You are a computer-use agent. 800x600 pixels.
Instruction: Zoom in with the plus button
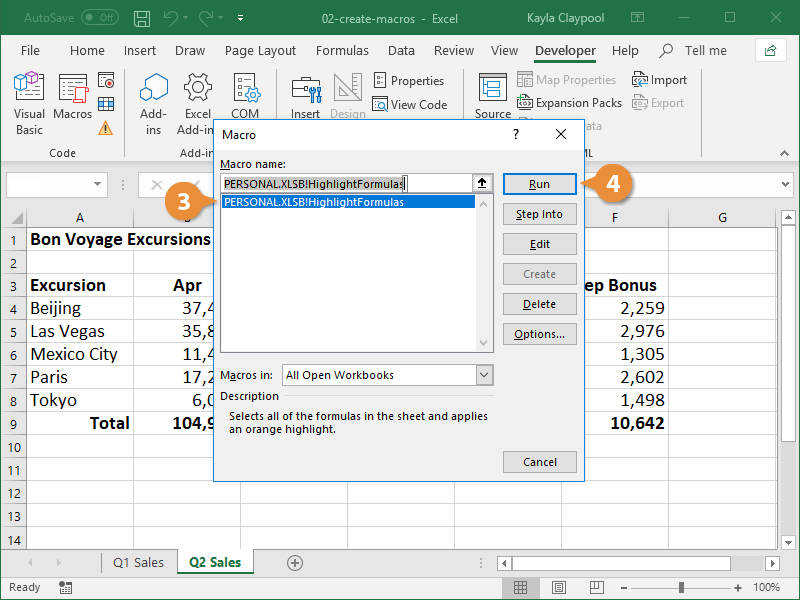[x=738, y=588]
